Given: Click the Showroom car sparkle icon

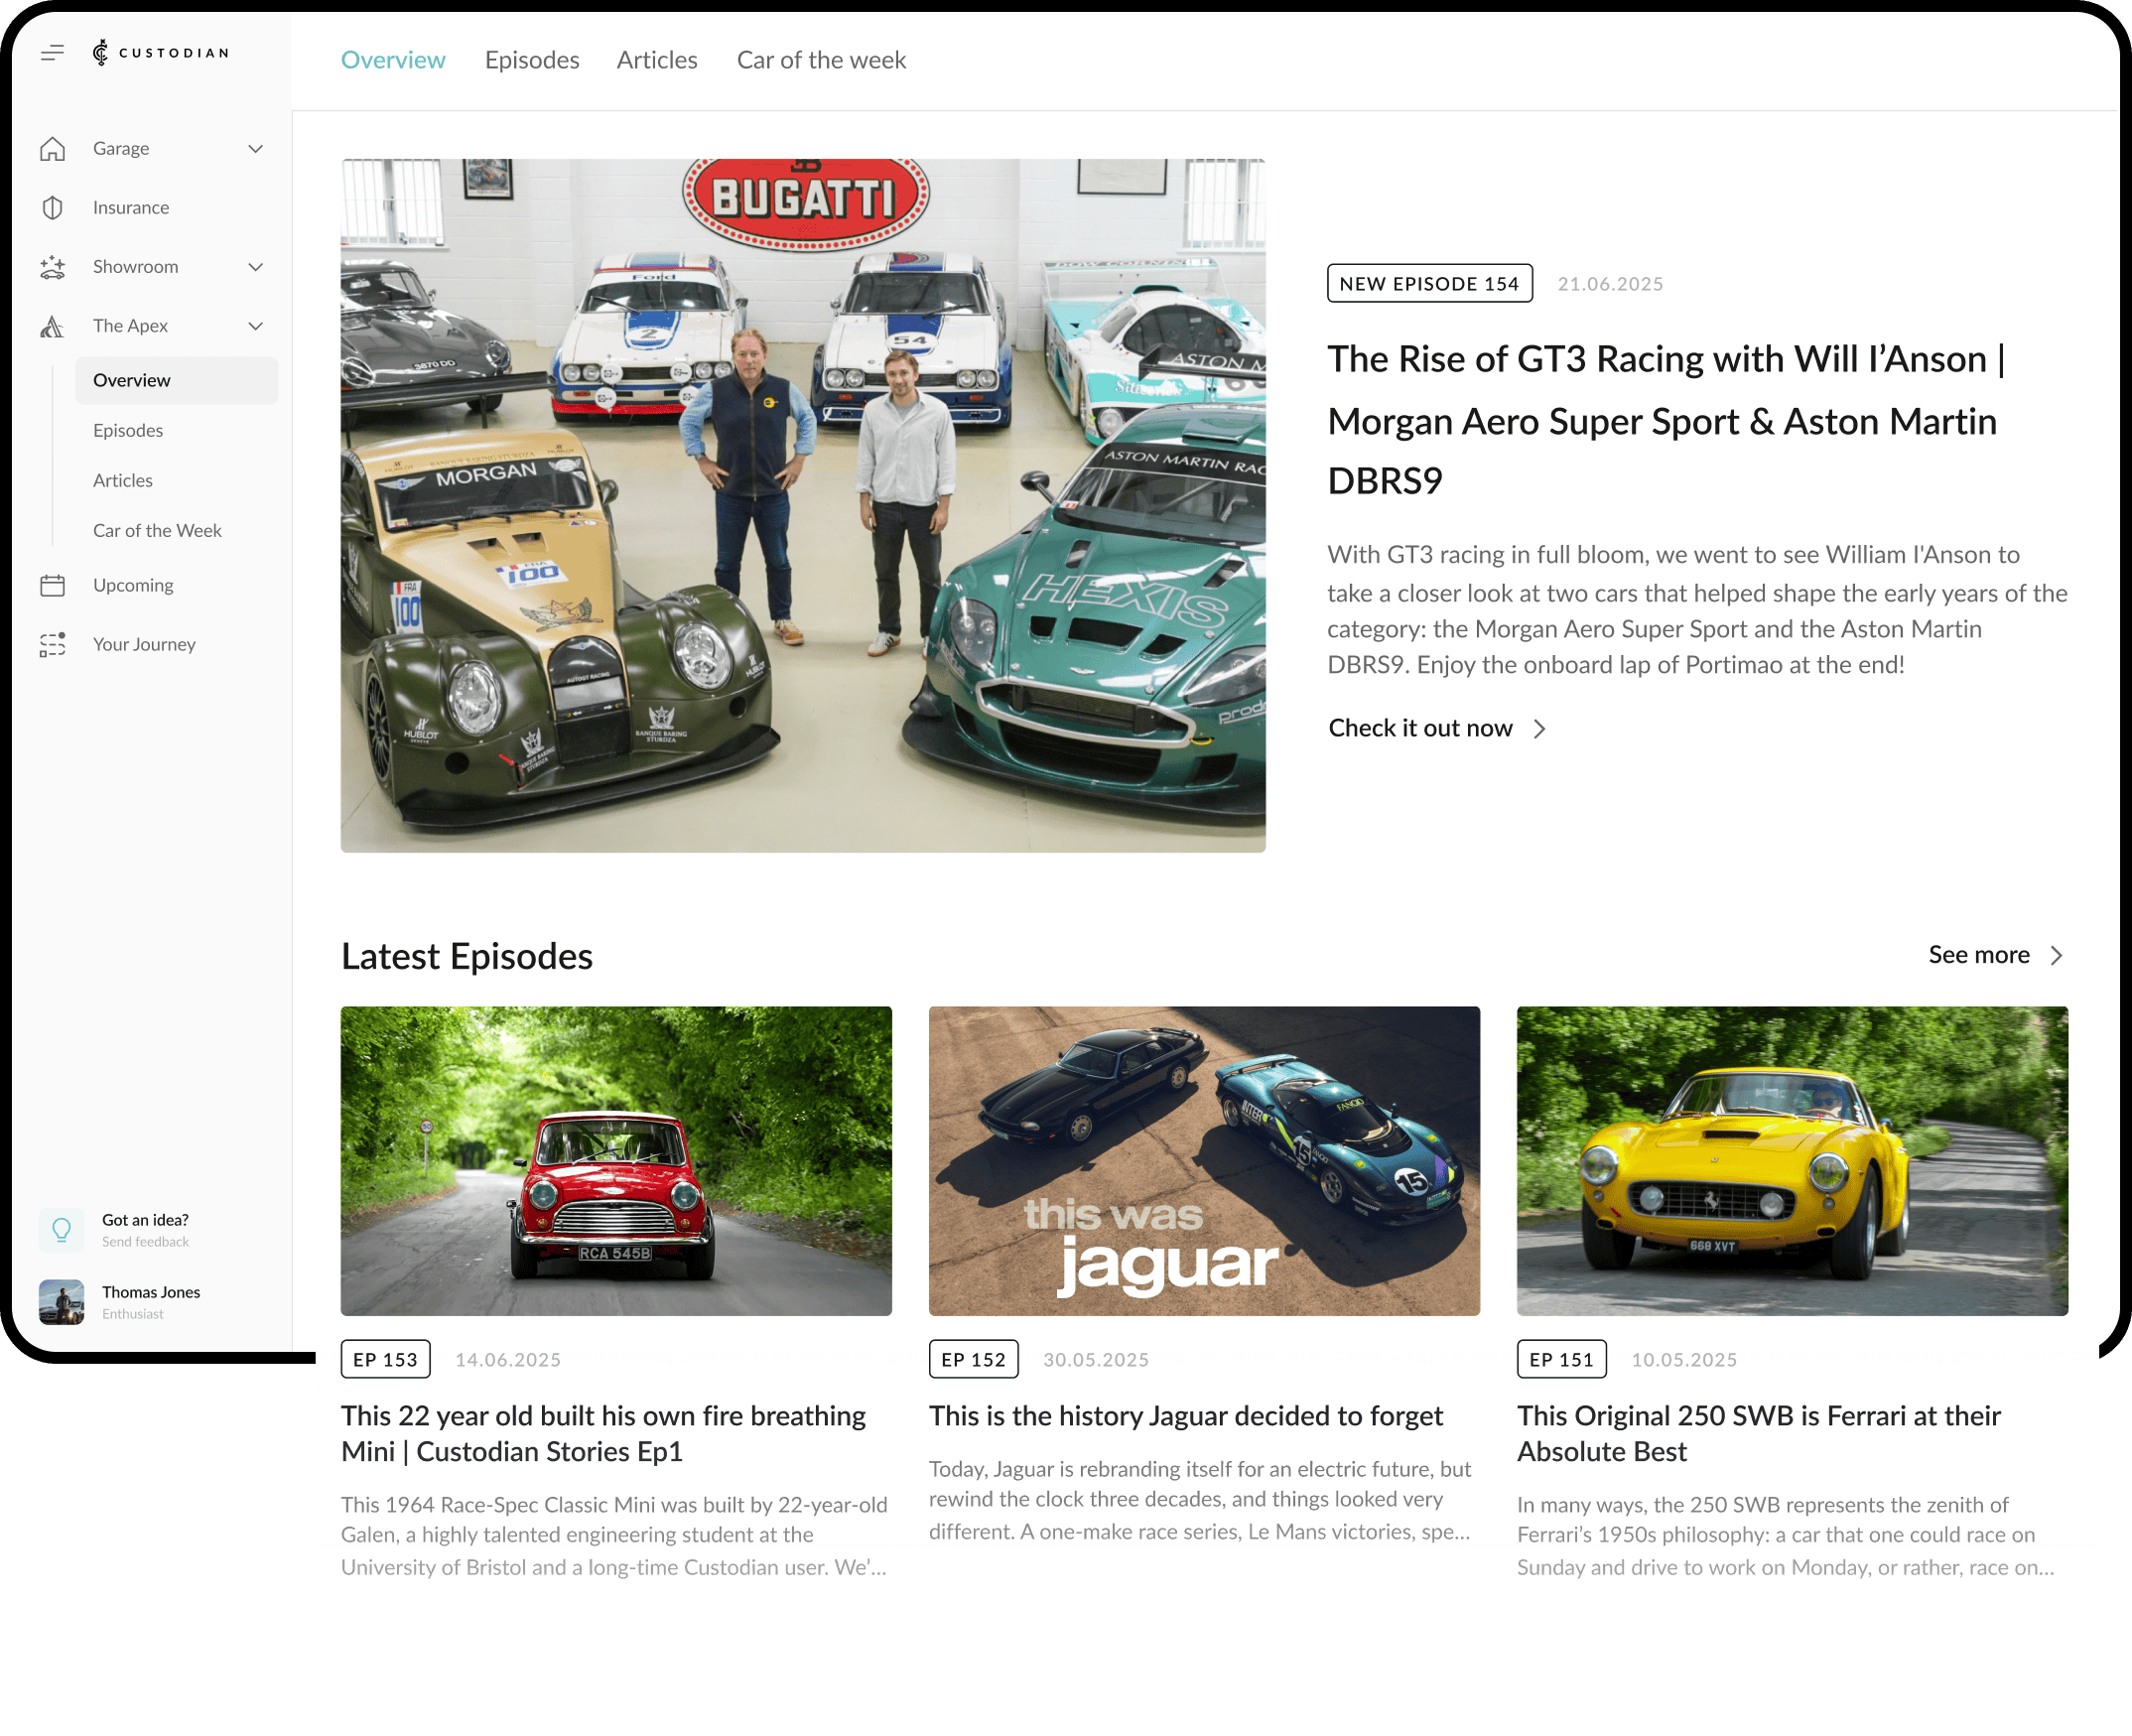Looking at the screenshot, I should pyautogui.click(x=53, y=267).
